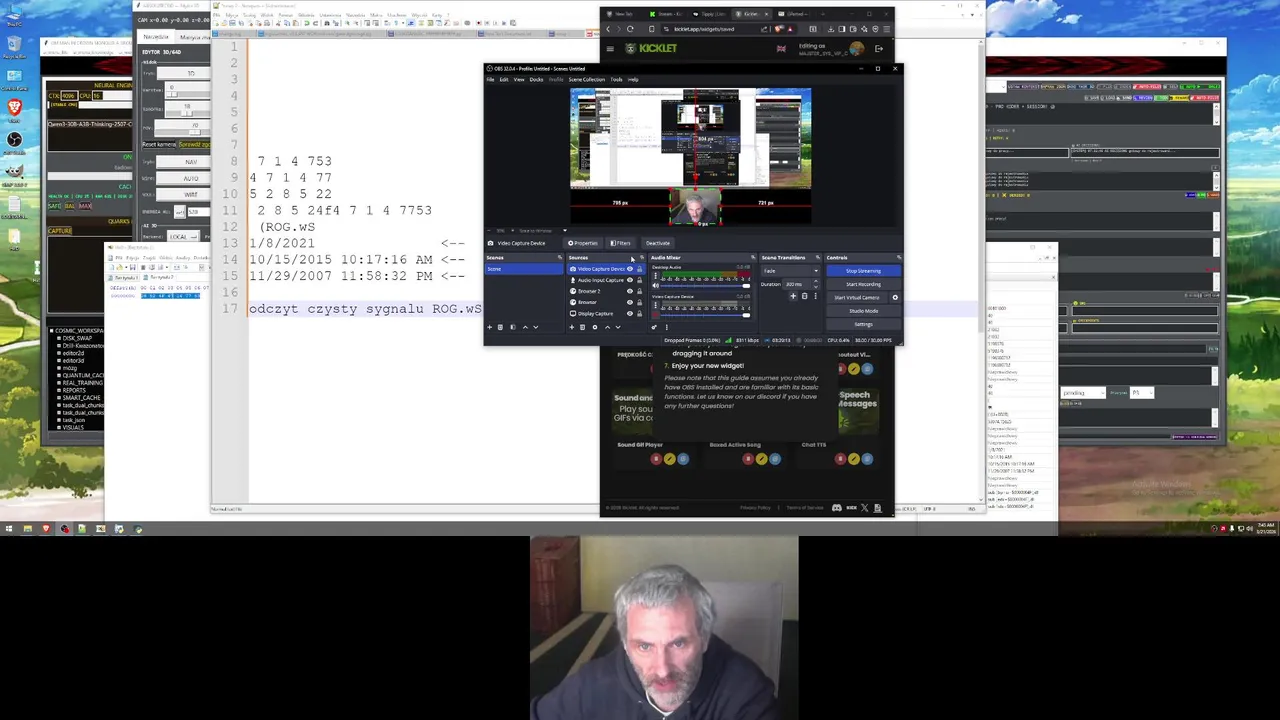The height and width of the screenshot is (720, 1280).
Task: Click red delete icon for Boxed Active Song
Action: click(x=748, y=459)
